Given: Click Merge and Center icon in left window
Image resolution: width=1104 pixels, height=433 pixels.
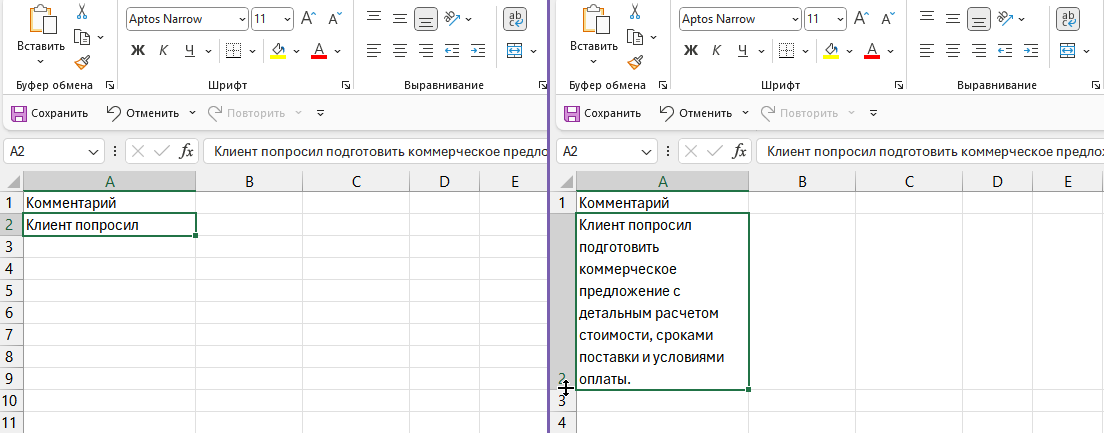Looking at the screenshot, I should [x=515, y=51].
